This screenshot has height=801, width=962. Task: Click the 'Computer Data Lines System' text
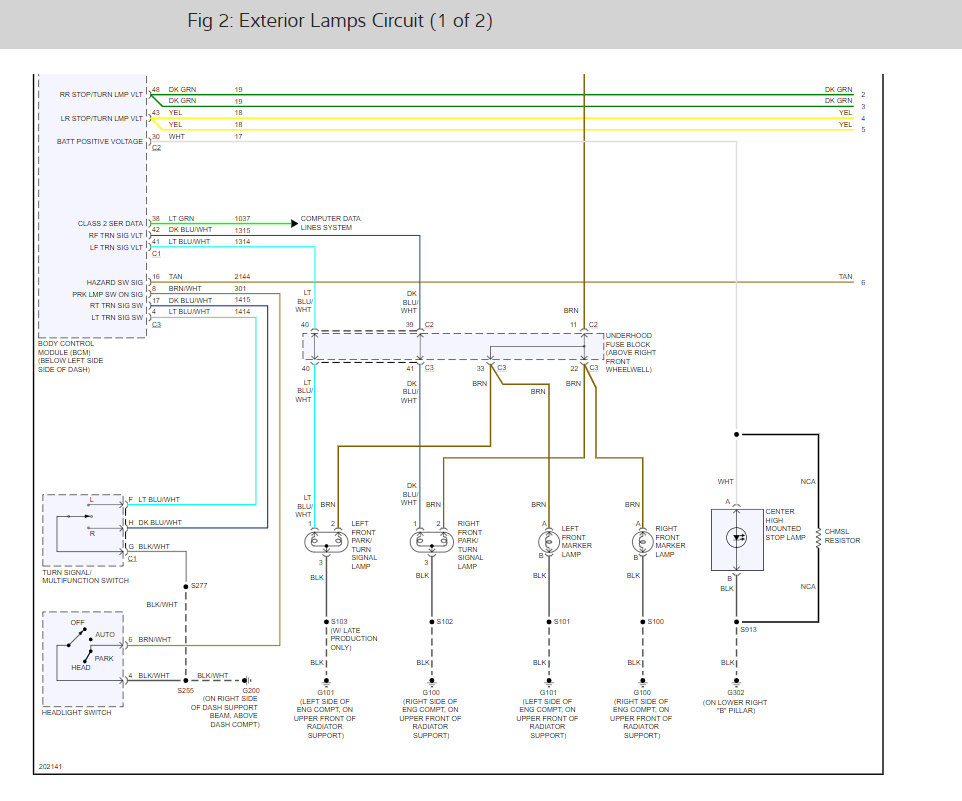(331, 222)
